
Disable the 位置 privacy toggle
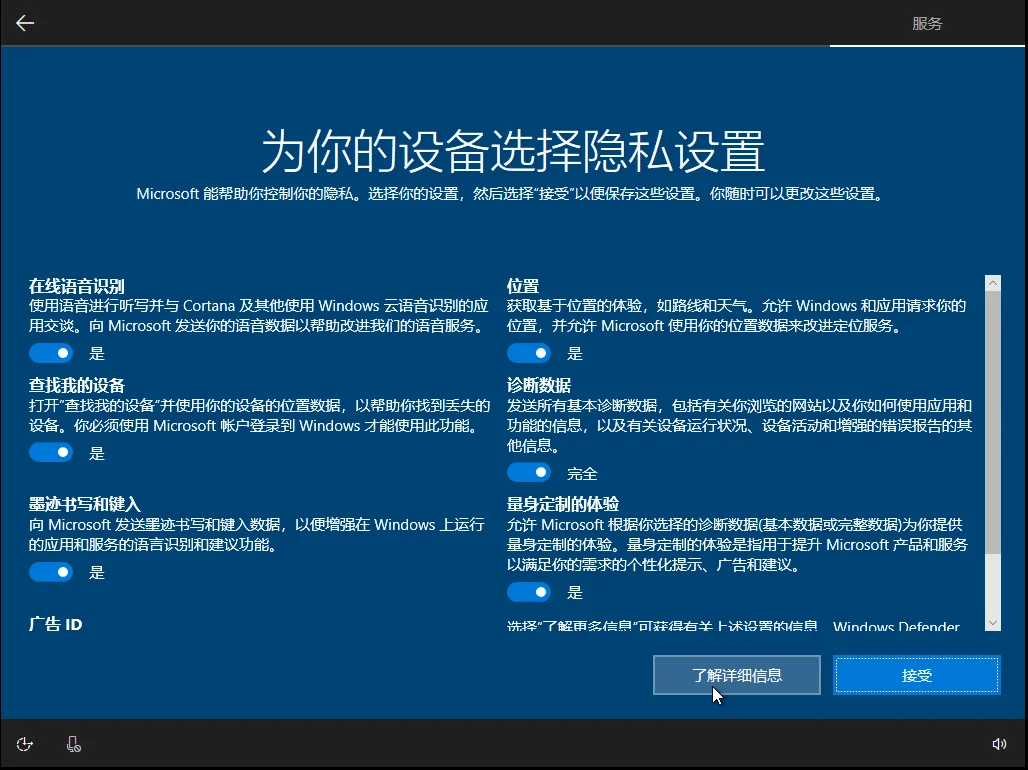529,352
